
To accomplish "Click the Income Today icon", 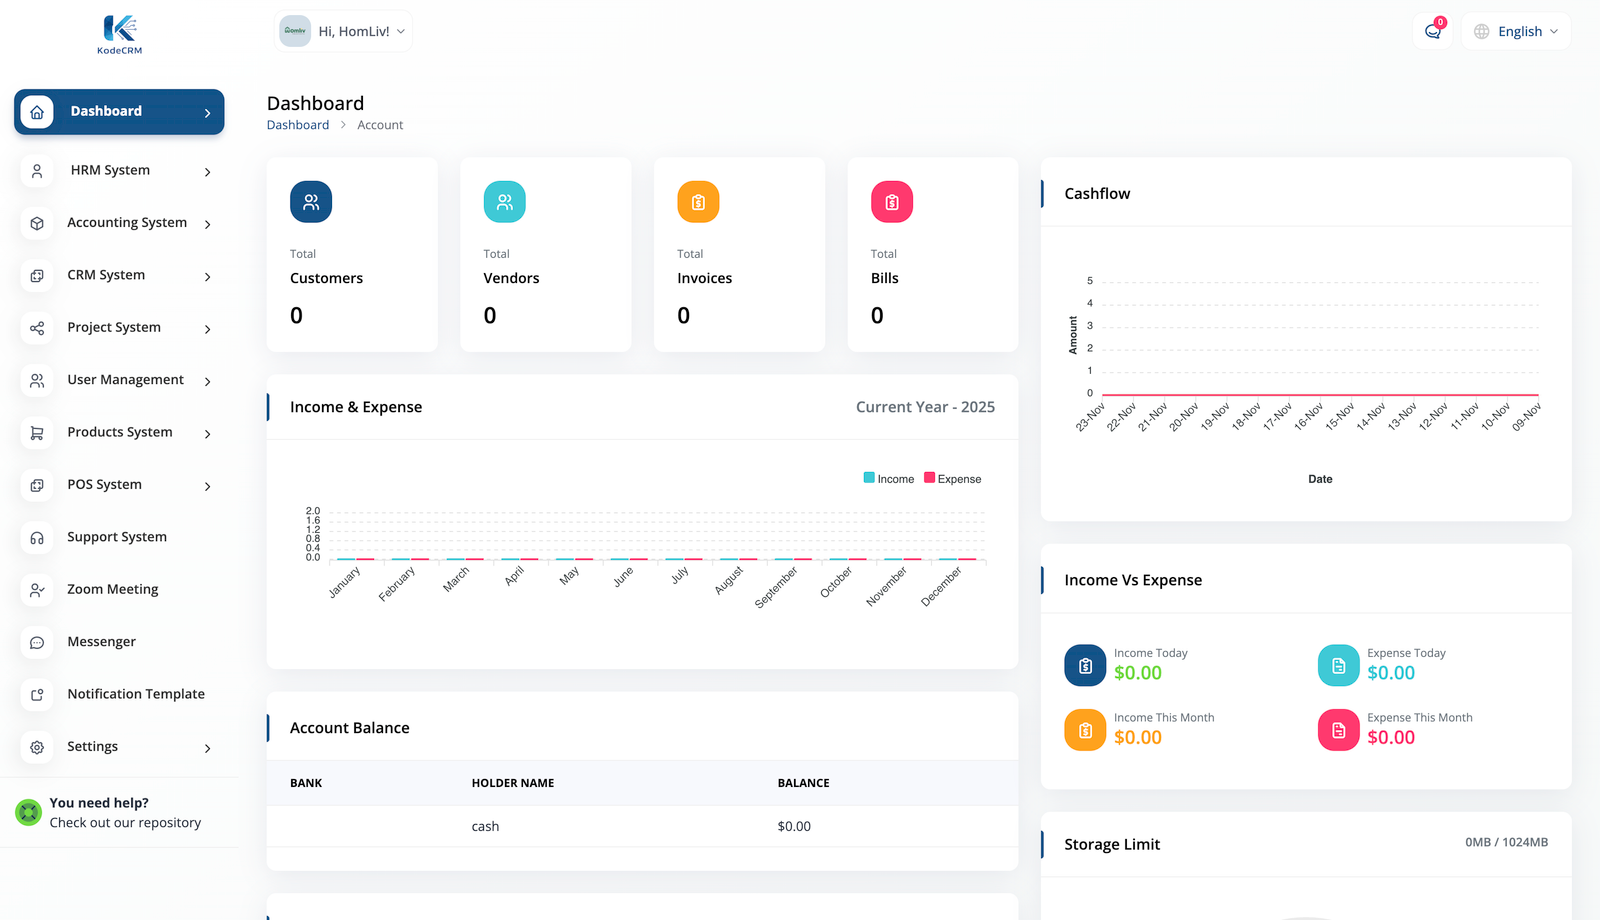I will pos(1085,666).
